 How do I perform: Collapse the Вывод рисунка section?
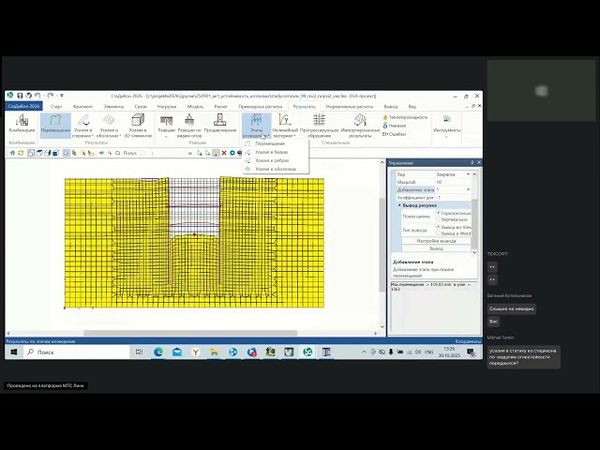(x=400, y=205)
